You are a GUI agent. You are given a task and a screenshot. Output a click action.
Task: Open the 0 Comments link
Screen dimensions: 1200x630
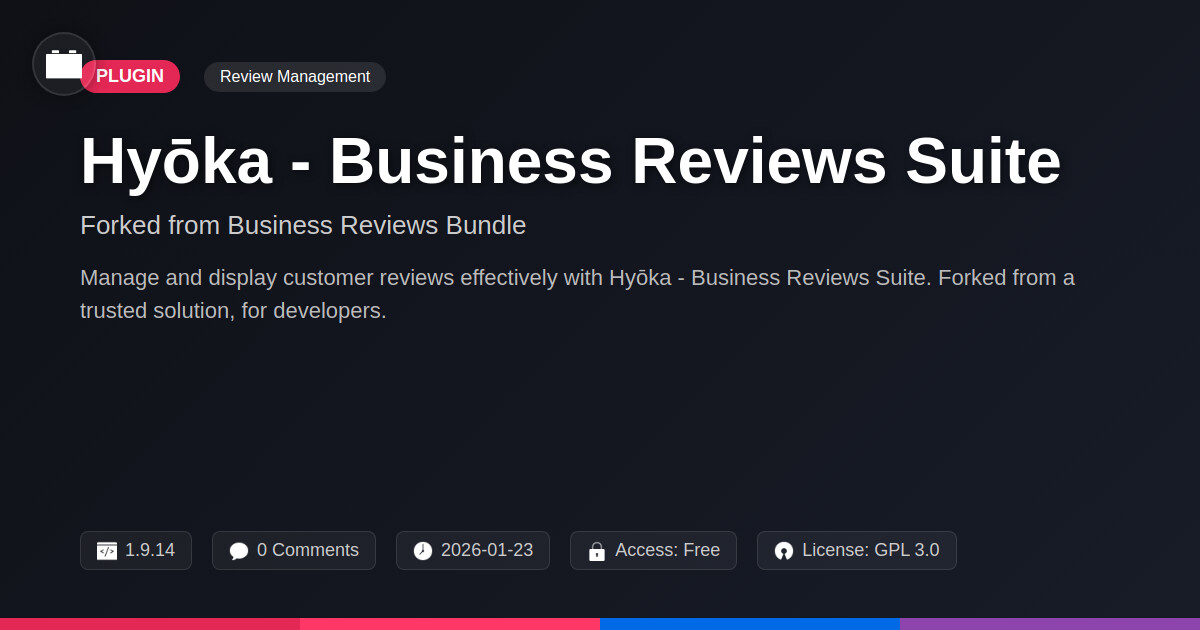click(x=307, y=550)
